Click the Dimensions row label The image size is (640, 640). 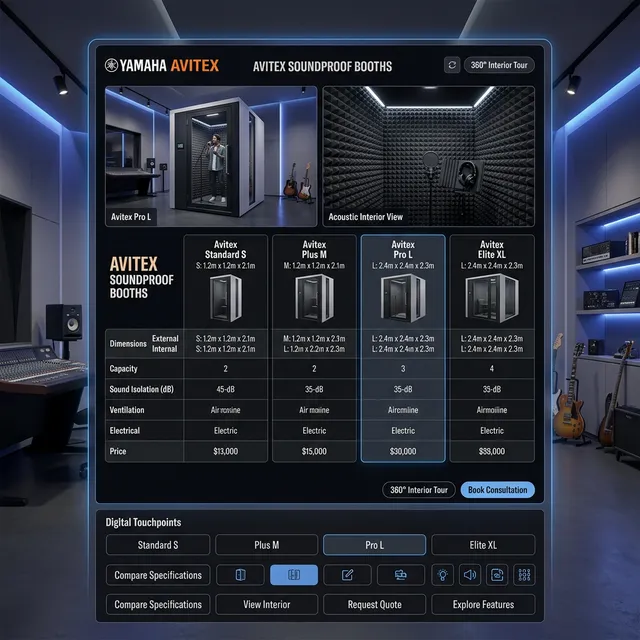(128, 344)
